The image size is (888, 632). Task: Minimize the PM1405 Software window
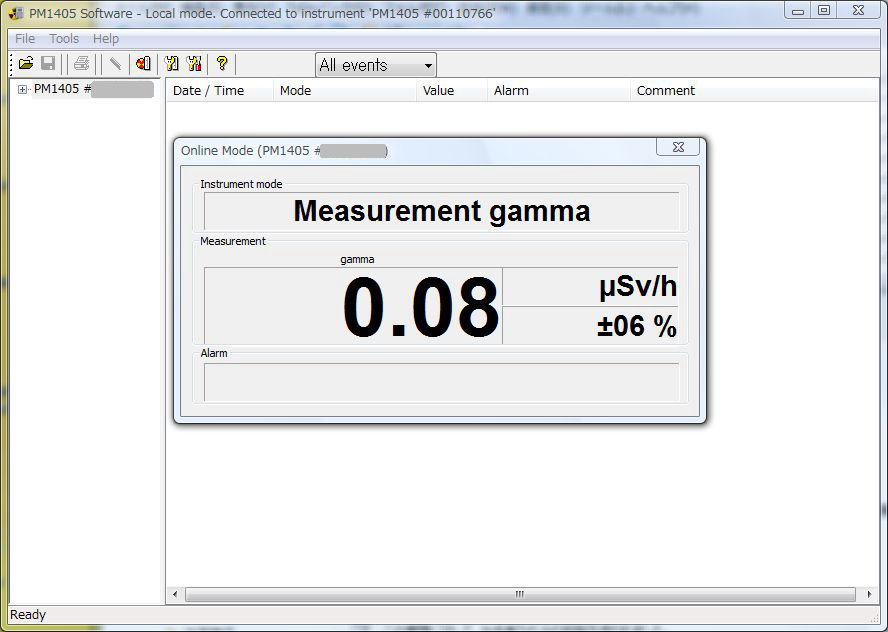(x=798, y=10)
